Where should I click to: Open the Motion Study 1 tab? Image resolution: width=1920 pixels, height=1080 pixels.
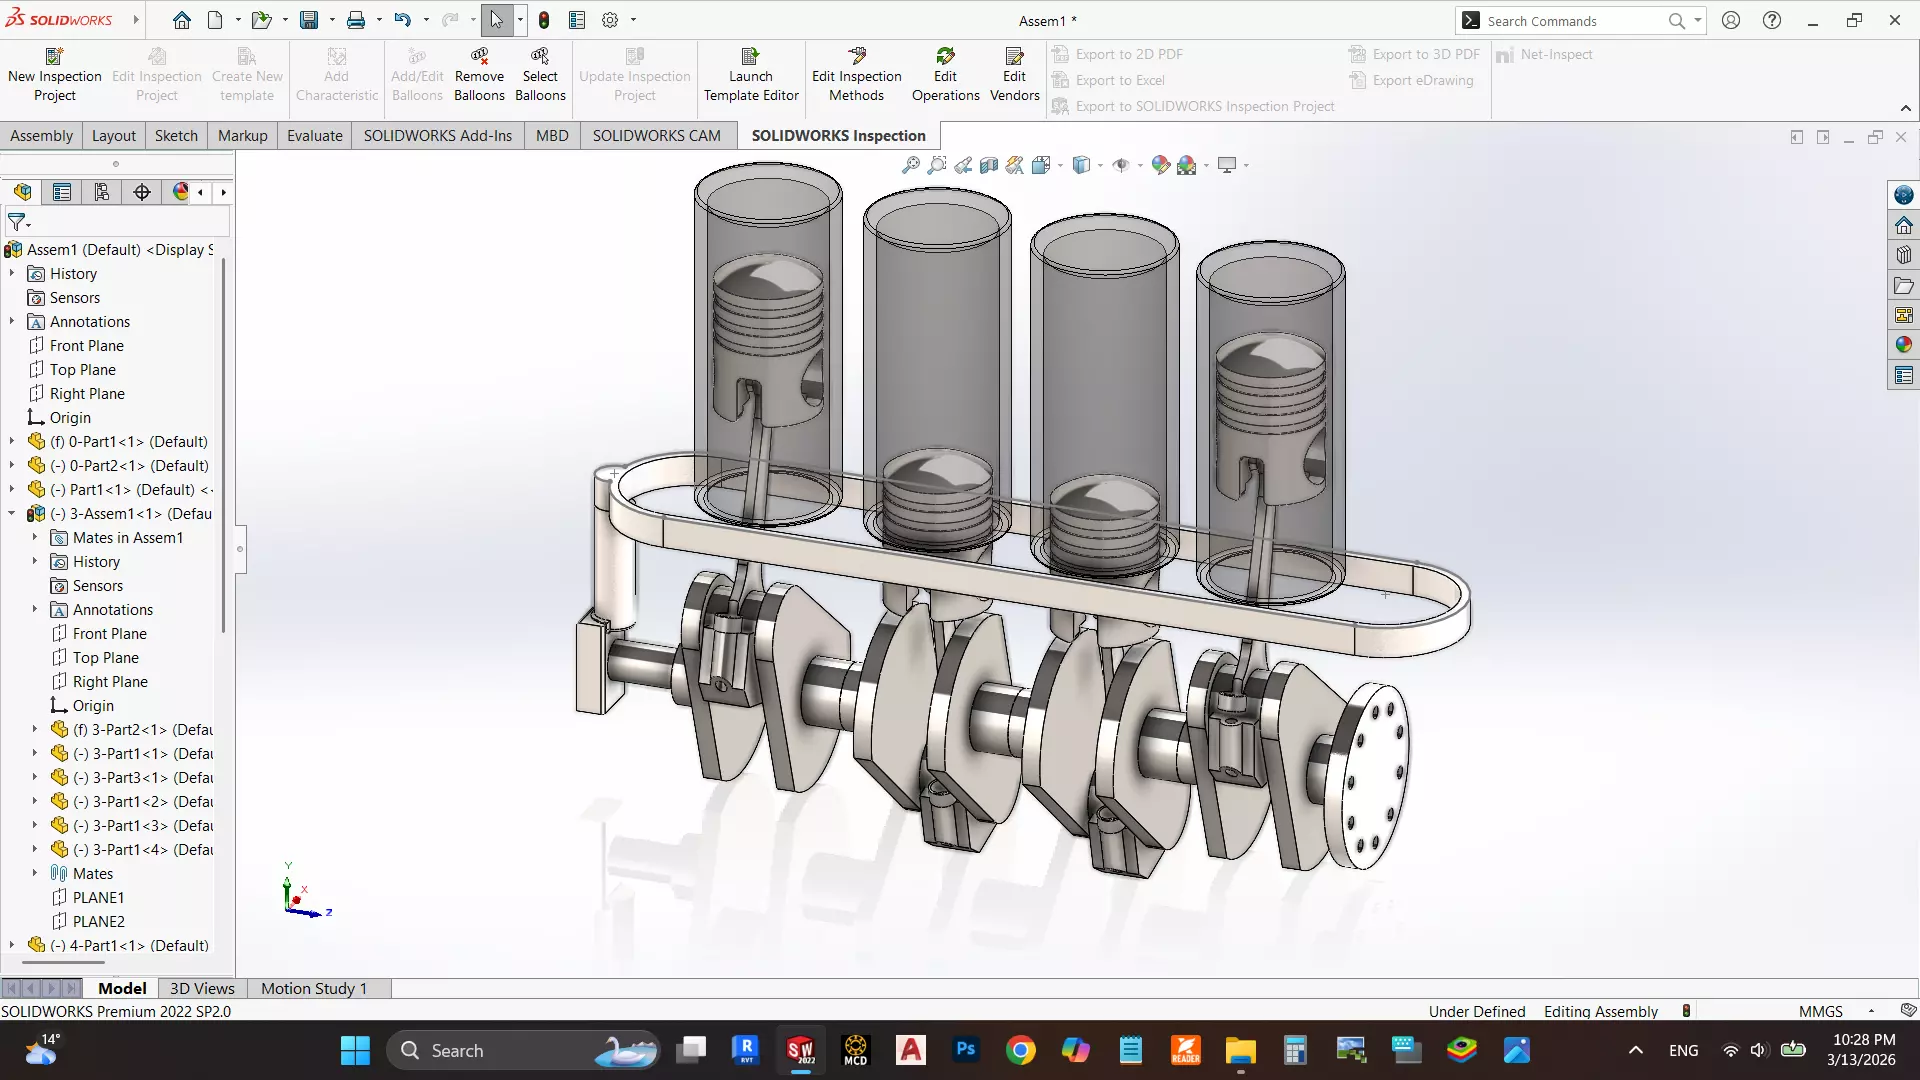[x=313, y=988]
